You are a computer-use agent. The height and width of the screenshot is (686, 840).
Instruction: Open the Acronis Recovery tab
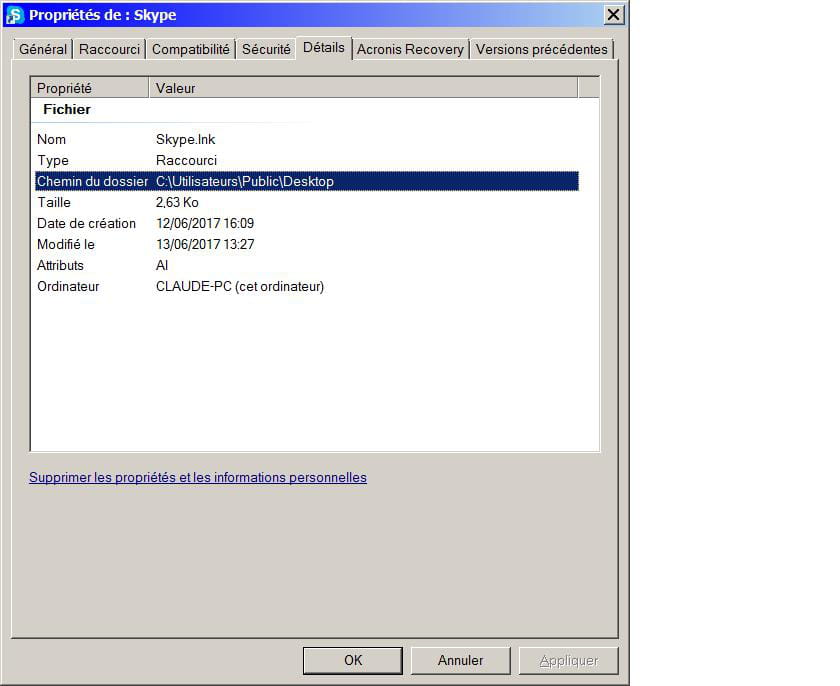tap(410, 49)
